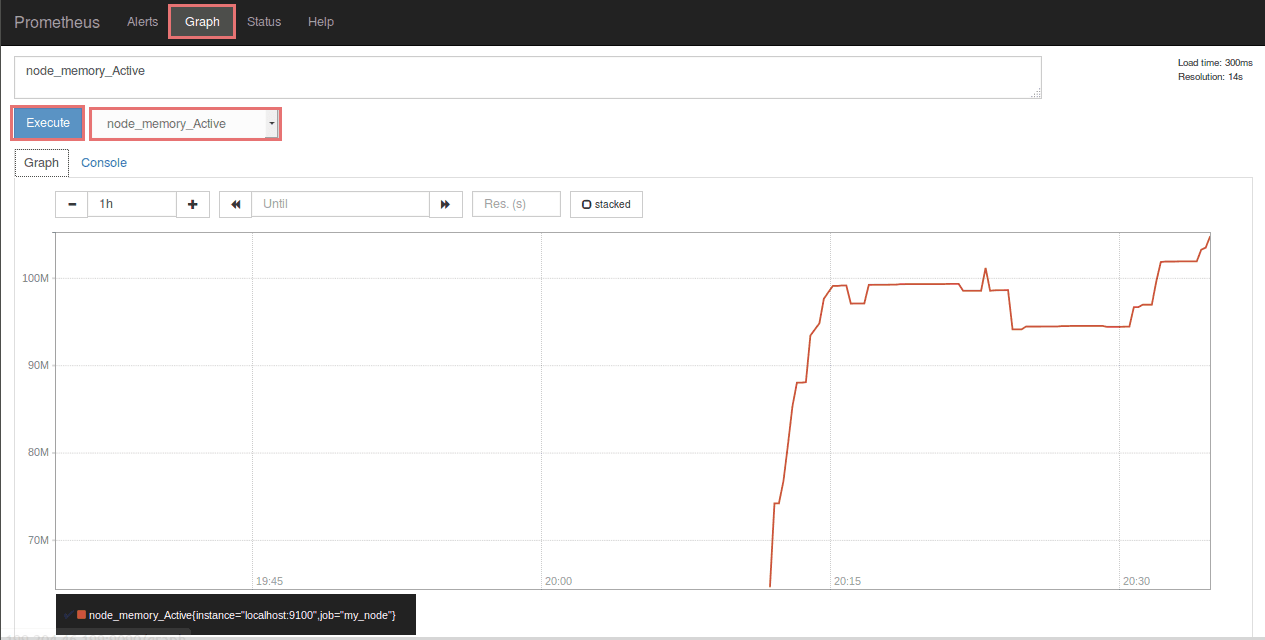Click the Prometheus brand link
The height and width of the screenshot is (640, 1265).
click(57, 22)
